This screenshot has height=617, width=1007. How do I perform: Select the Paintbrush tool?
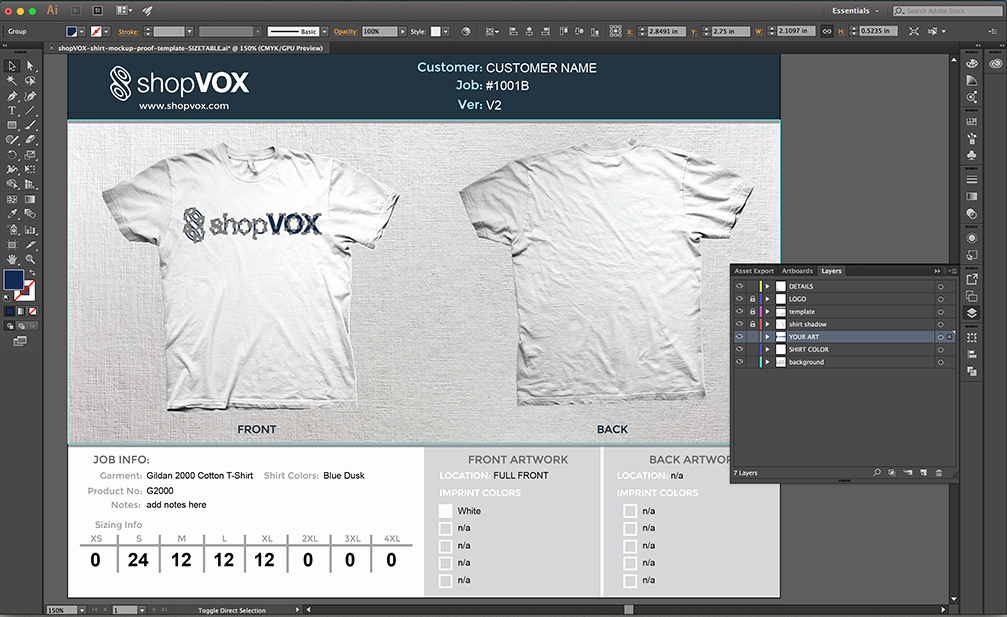(30, 125)
